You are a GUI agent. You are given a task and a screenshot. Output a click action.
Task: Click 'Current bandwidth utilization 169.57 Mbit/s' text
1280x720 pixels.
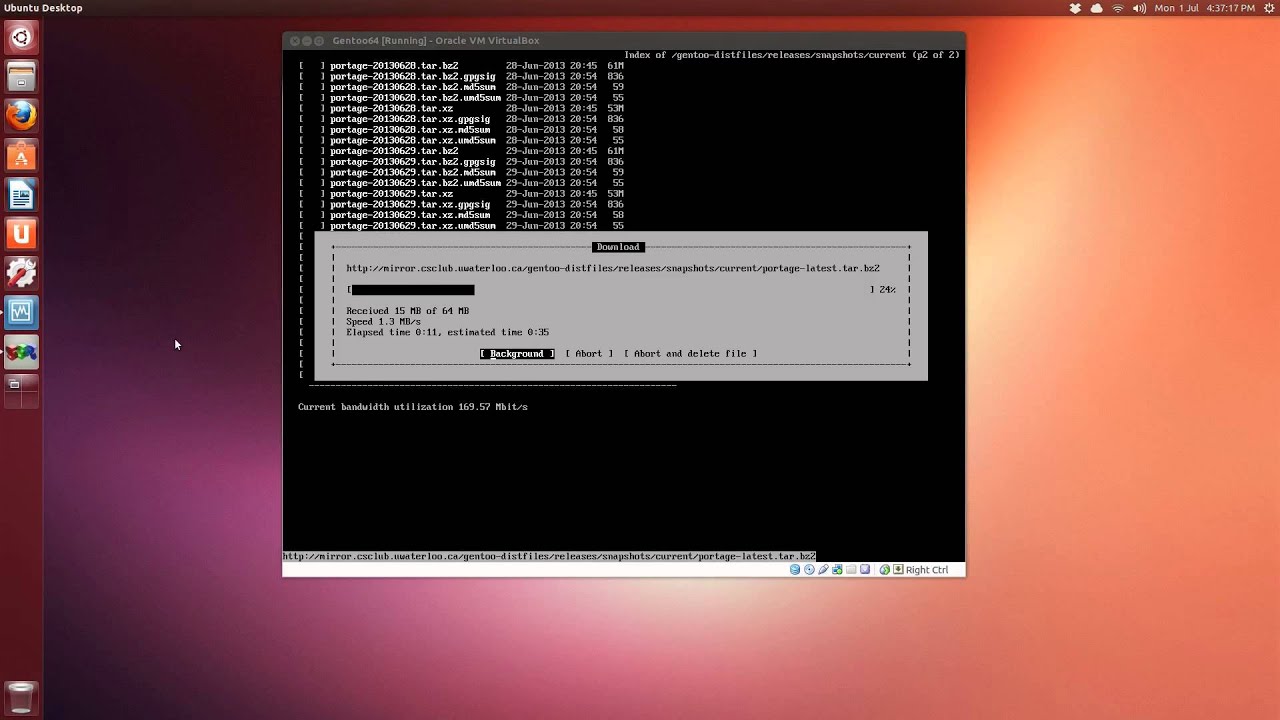click(x=412, y=407)
